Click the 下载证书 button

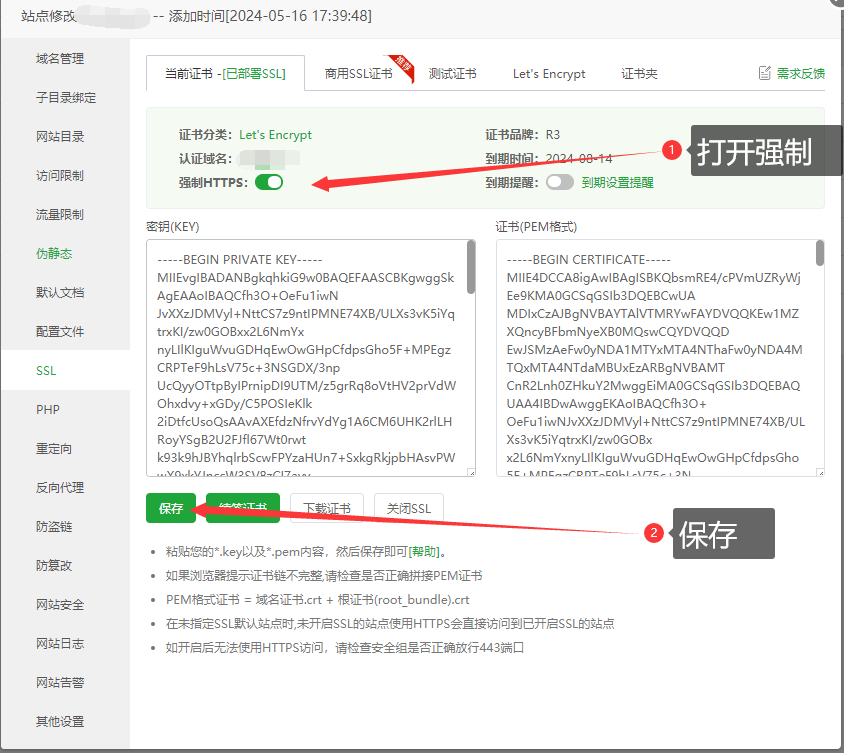pyautogui.click(x=327, y=508)
